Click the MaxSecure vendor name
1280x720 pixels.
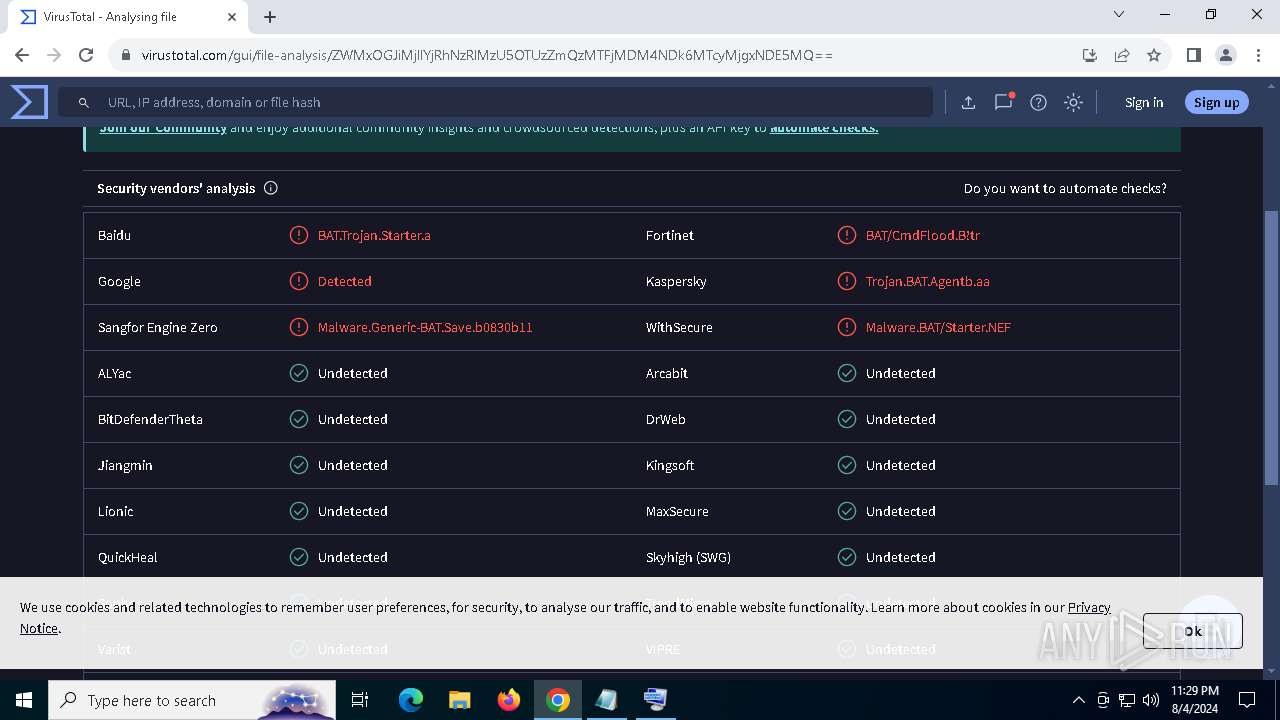pos(677,511)
